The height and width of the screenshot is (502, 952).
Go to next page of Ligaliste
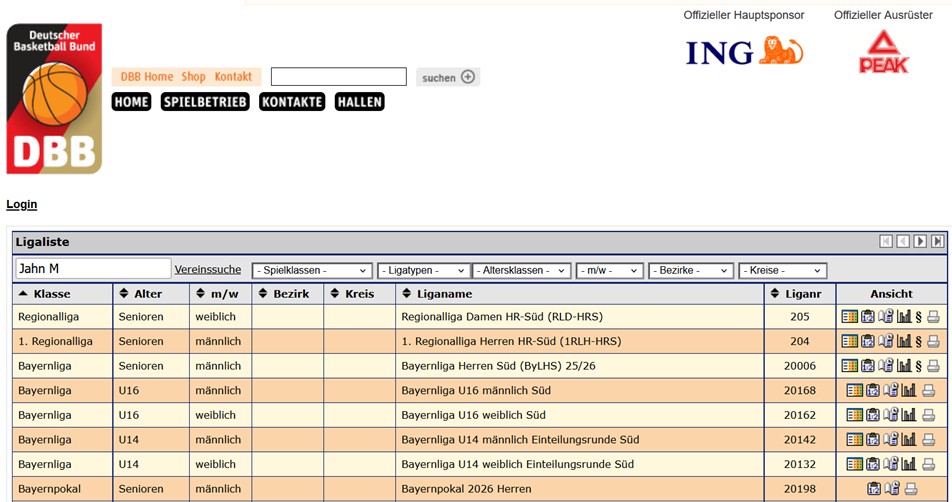tap(920, 242)
